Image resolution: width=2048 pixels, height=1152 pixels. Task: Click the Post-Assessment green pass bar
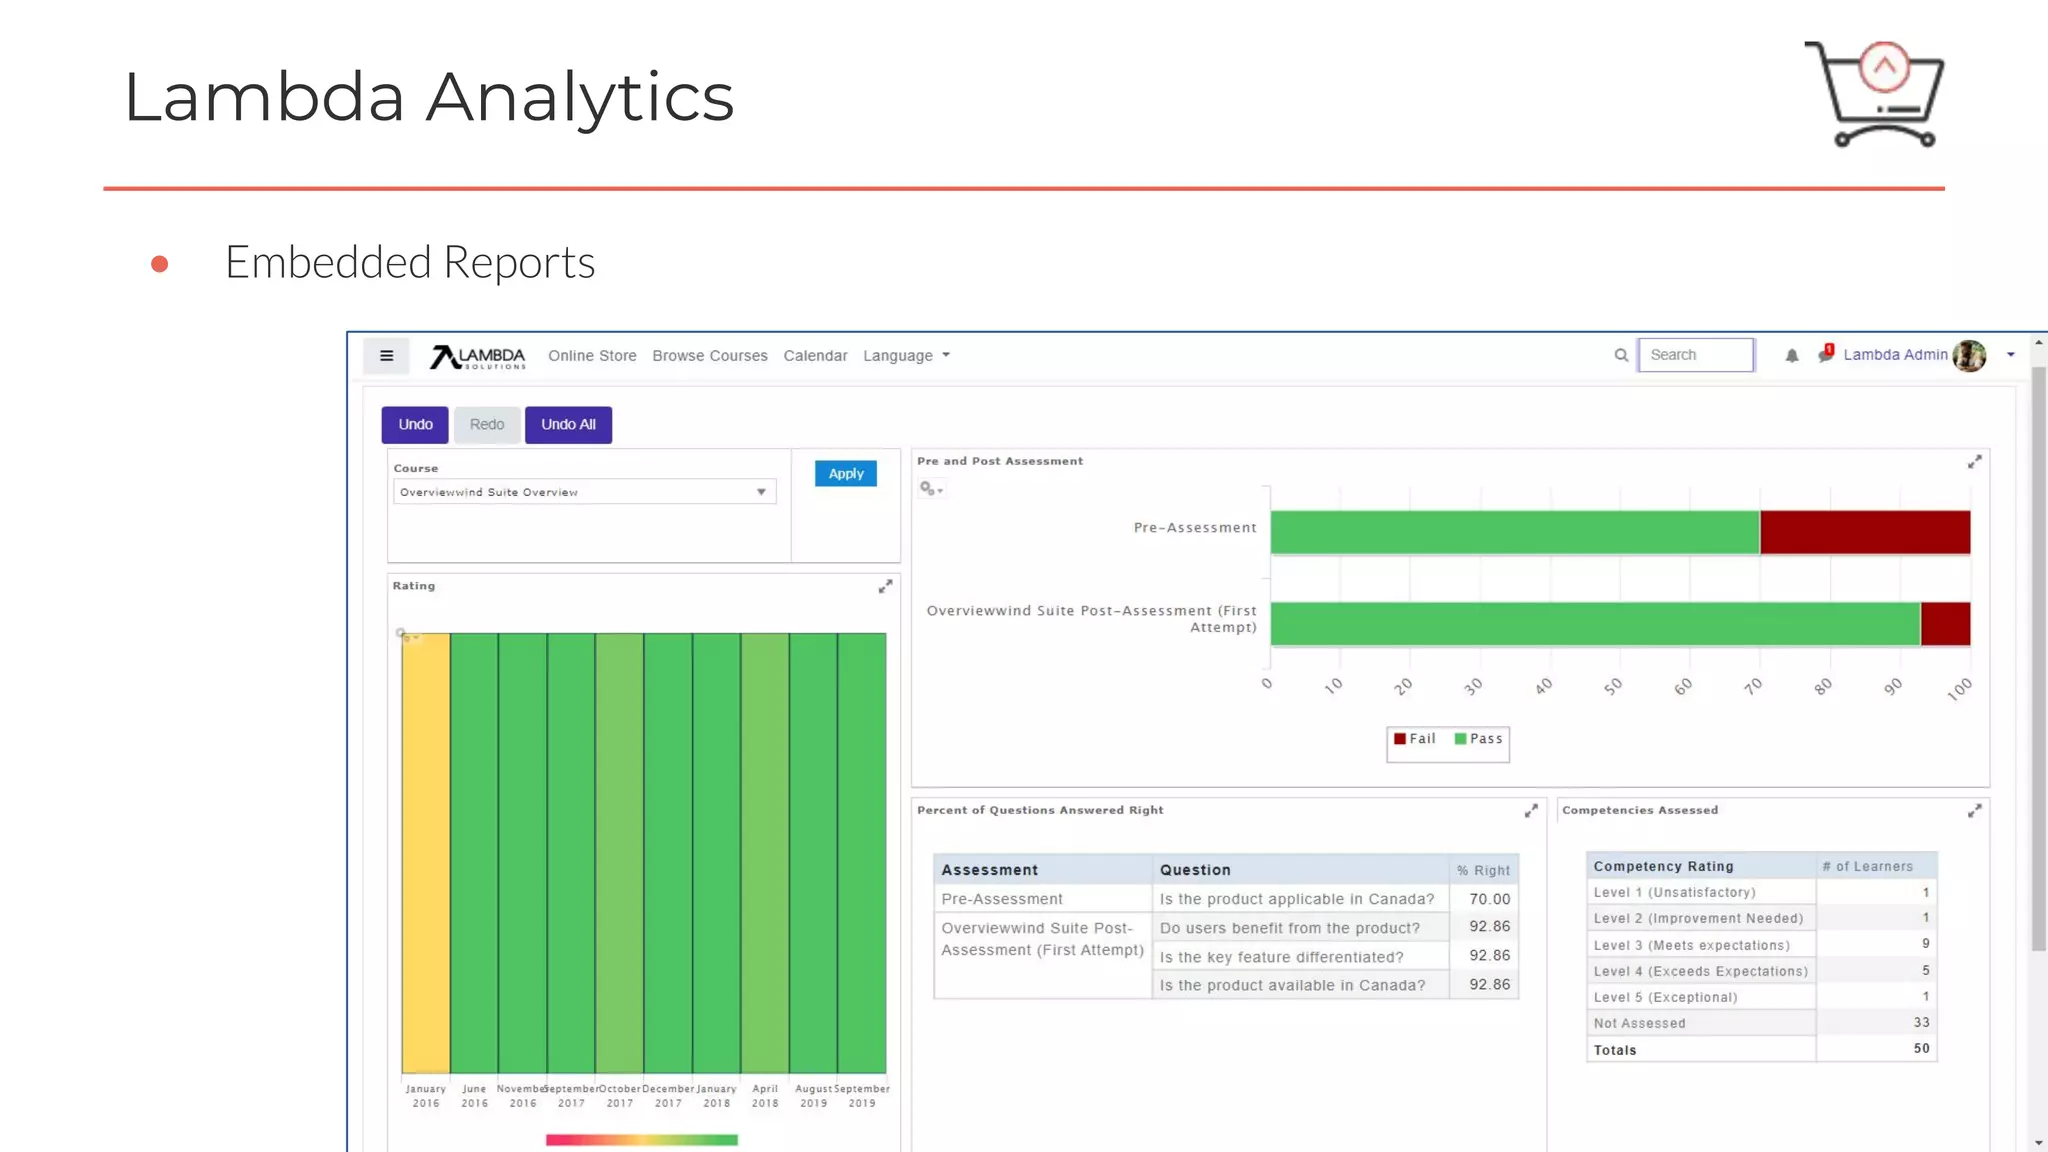[x=1596, y=624]
